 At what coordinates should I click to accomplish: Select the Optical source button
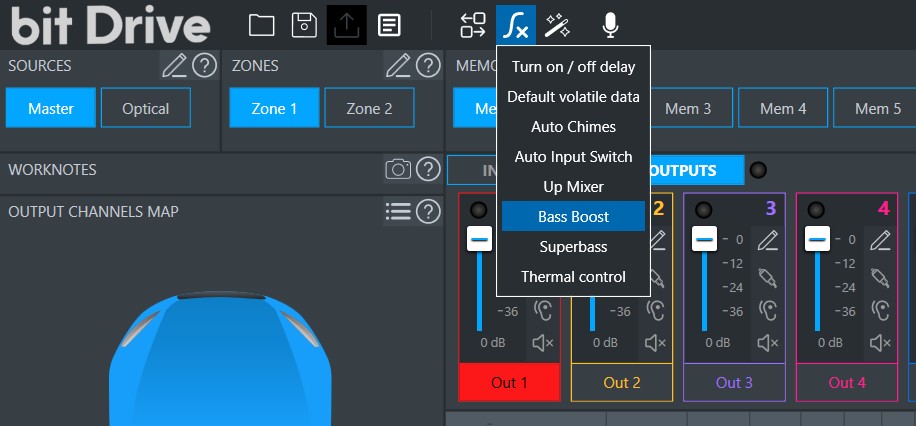146,108
